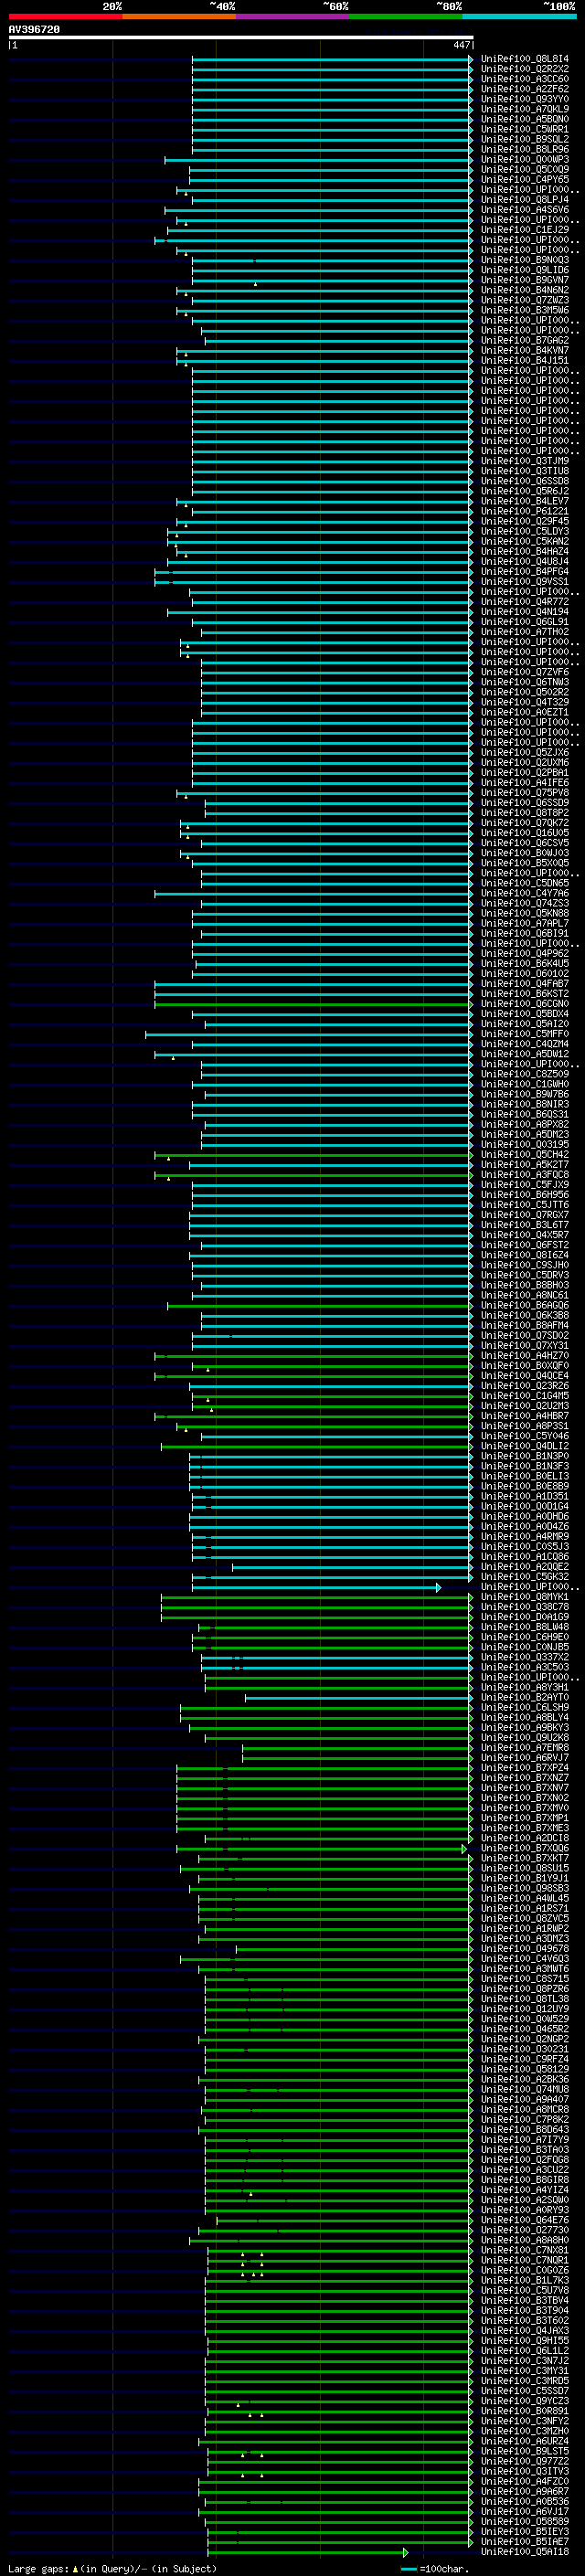Open hit UniRef100_B5IAE7

(525, 2541)
